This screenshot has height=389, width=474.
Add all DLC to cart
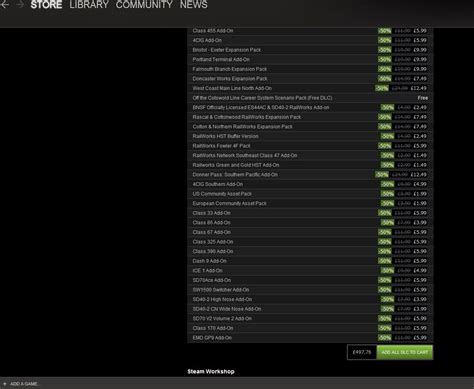[x=405, y=352]
